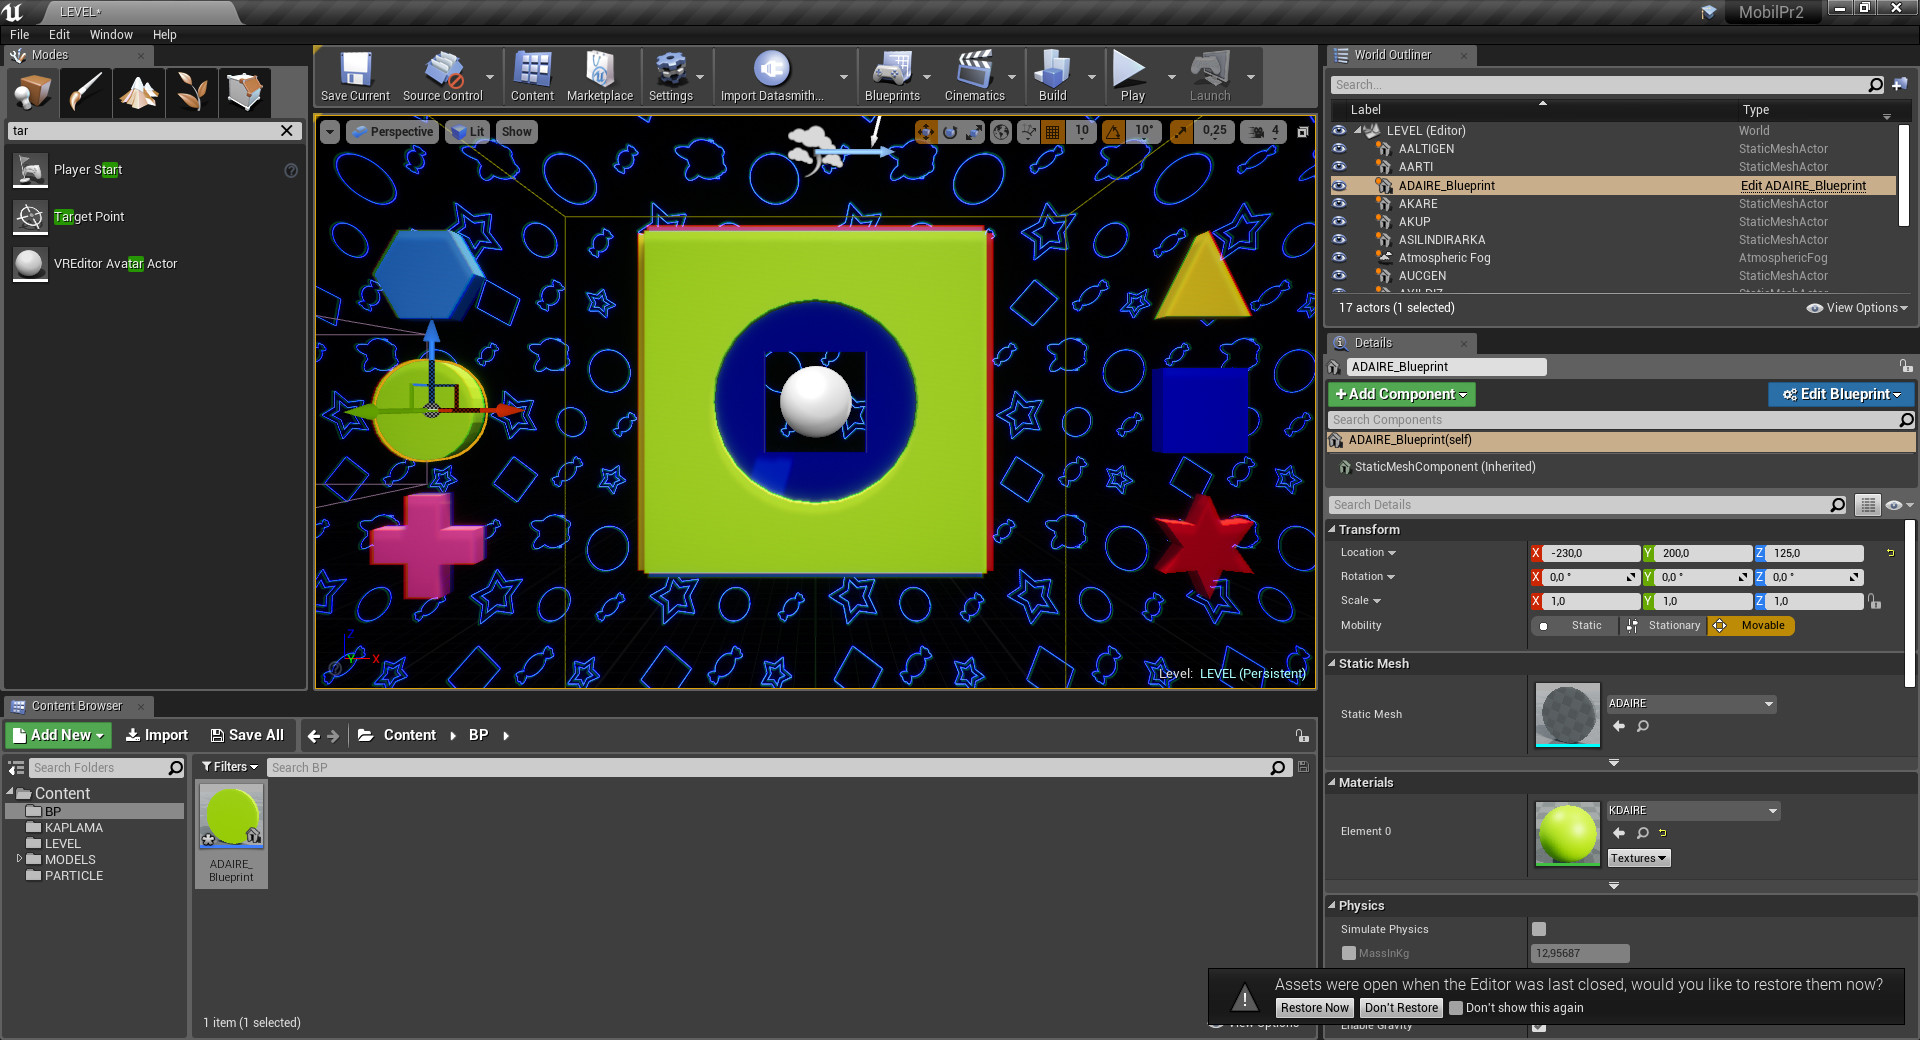Image resolution: width=1920 pixels, height=1040 pixels.
Task: Enable the Simulate Physics checkbox
Action: tap(1539, 929)
